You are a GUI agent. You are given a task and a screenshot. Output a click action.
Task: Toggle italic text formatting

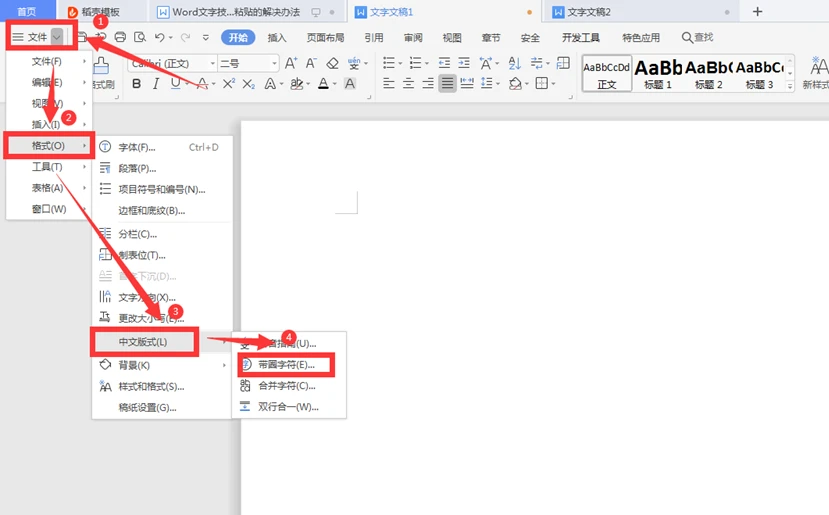[x=156, y=84]
